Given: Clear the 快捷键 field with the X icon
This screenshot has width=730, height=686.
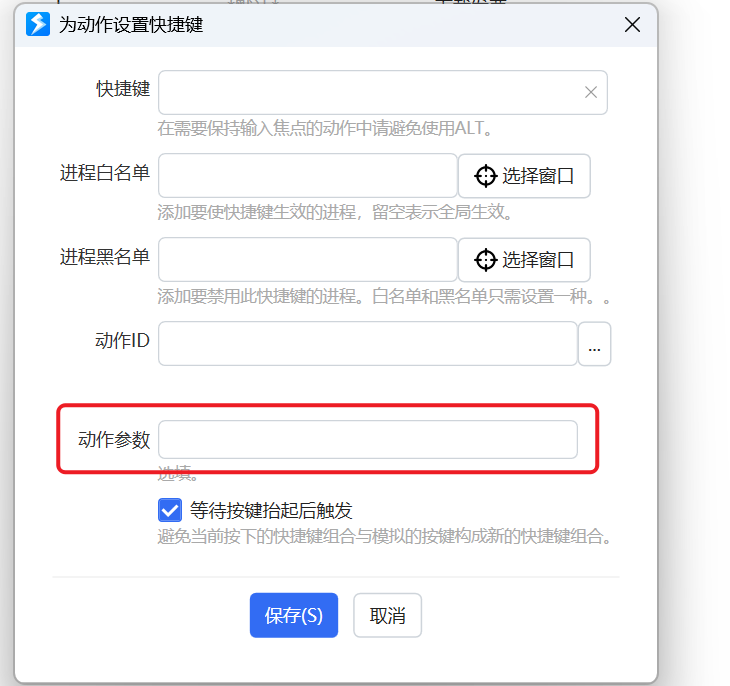Looking at the screenshot, I should point(591,92).
